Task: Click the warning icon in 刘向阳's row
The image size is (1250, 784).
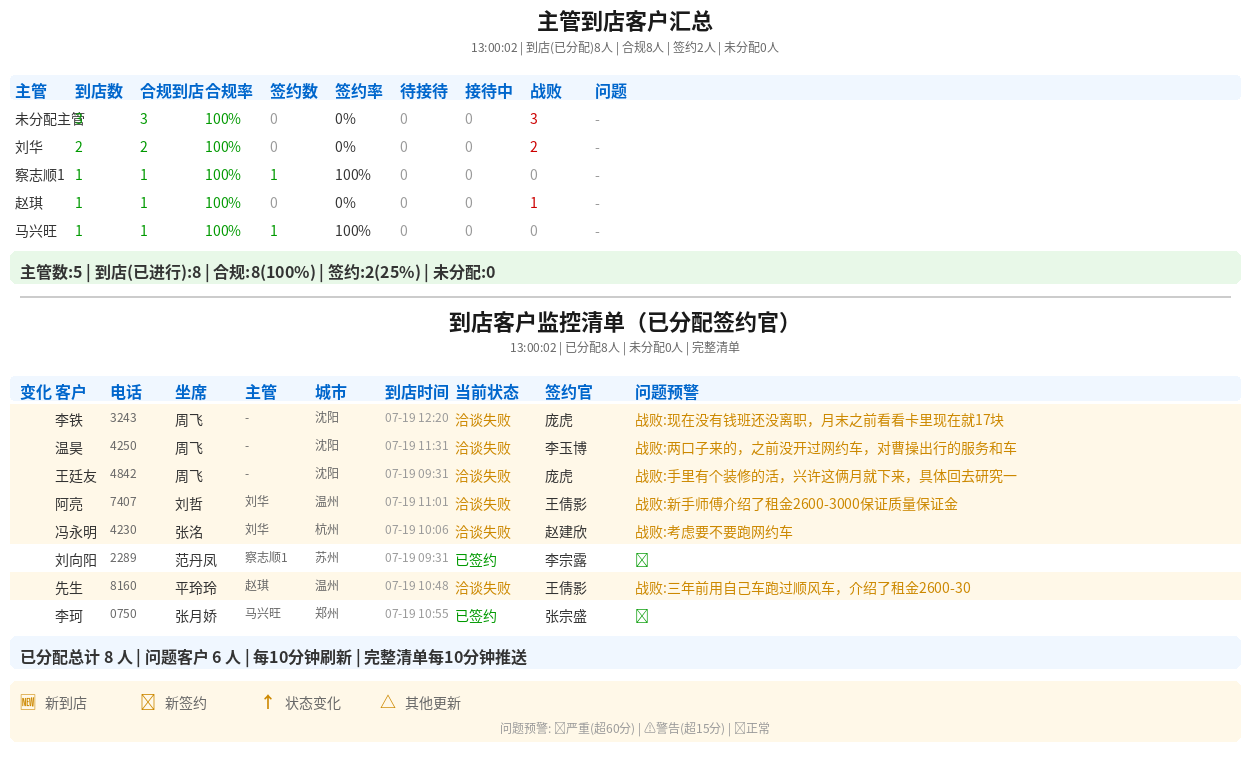Action: [x=642, y=560]
